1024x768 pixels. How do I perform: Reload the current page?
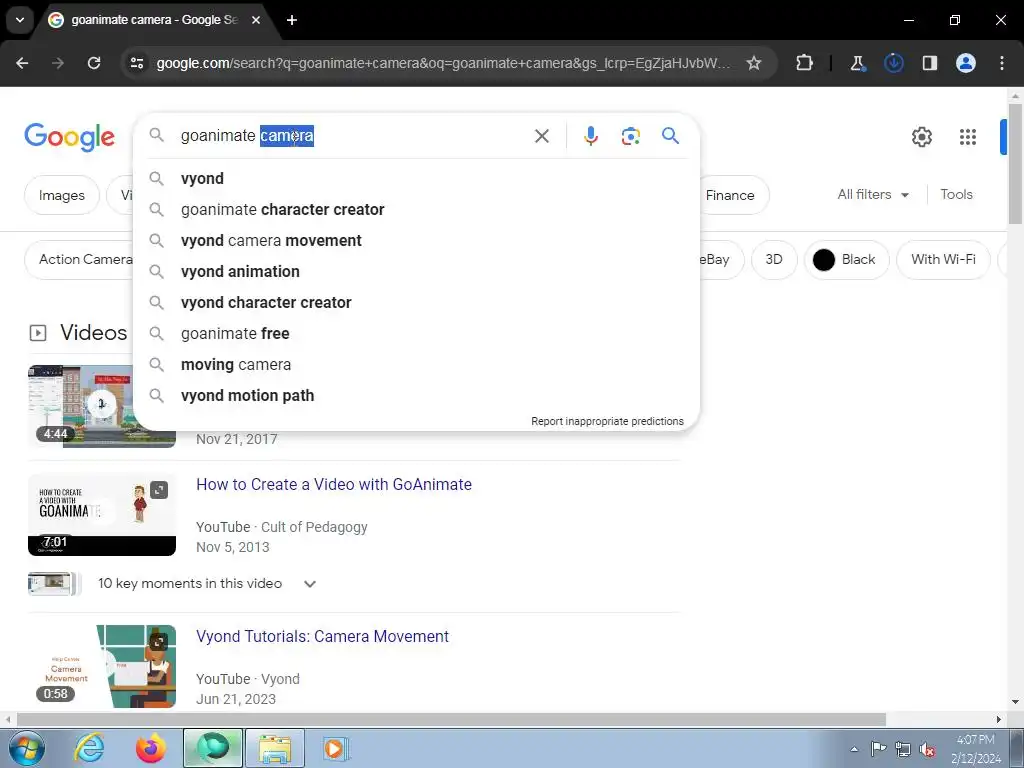click(94, 63)
